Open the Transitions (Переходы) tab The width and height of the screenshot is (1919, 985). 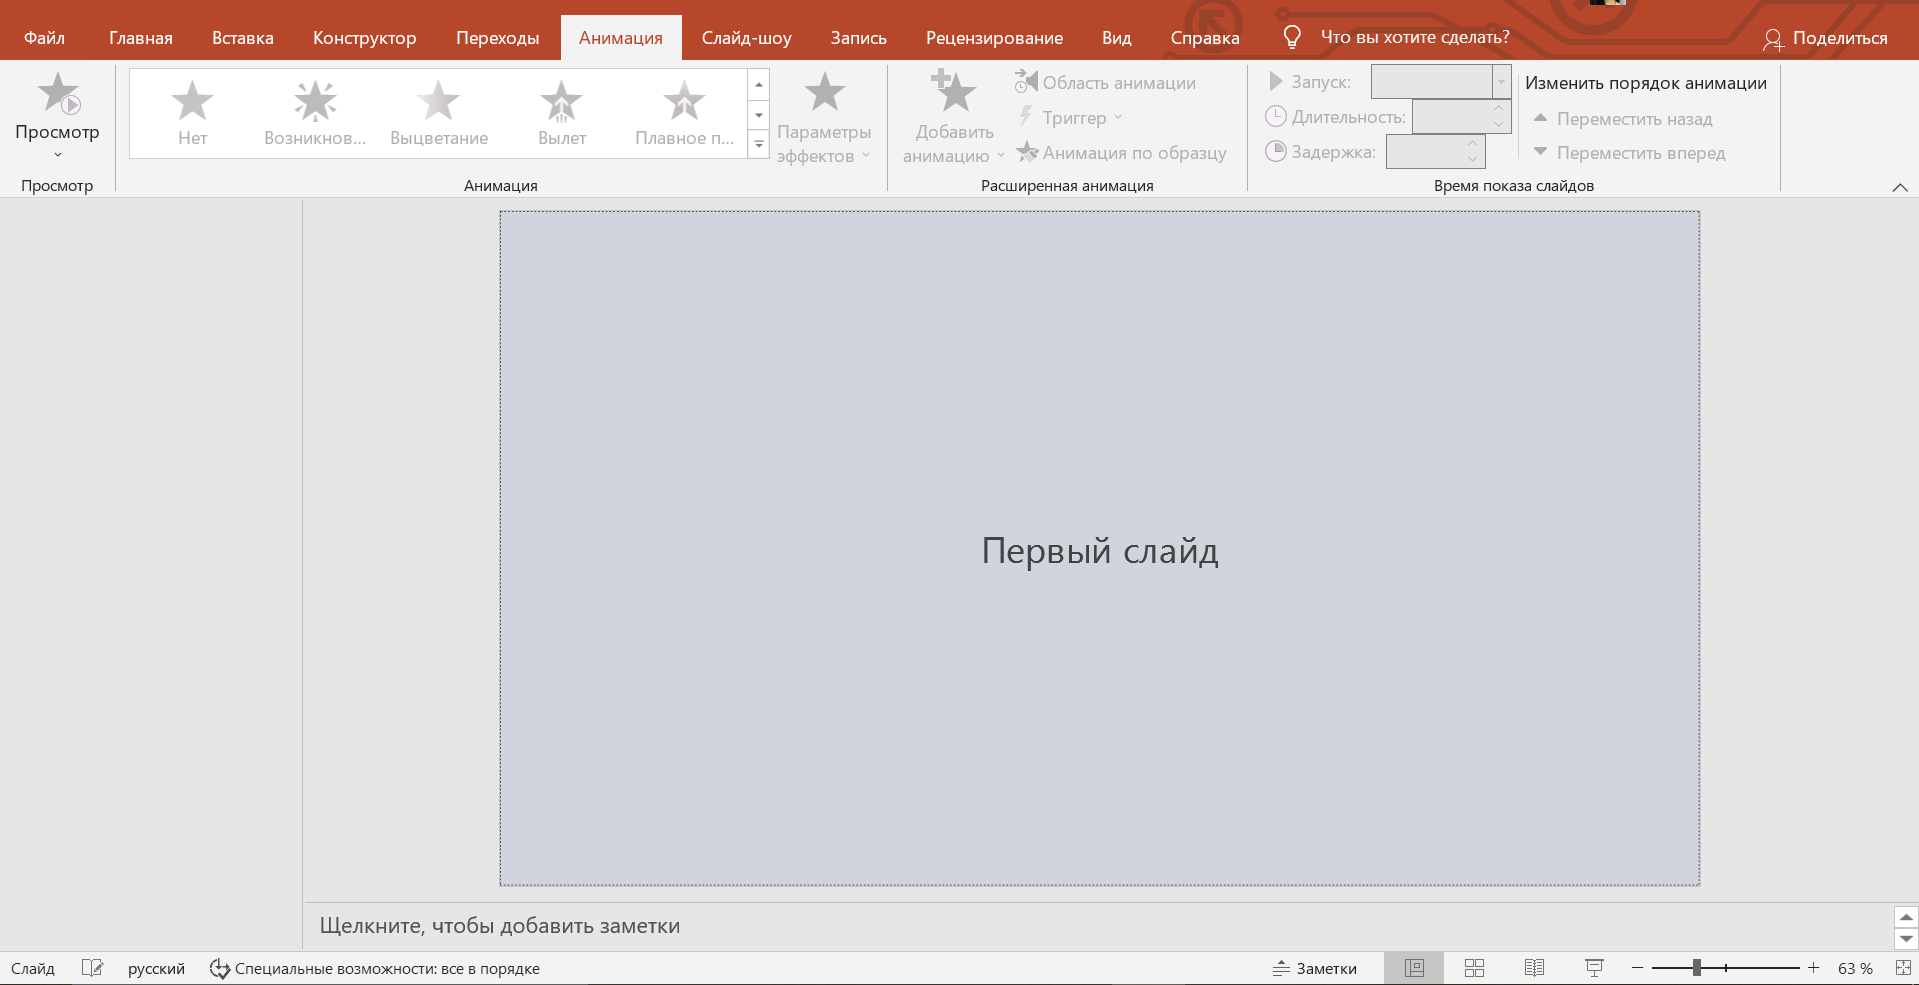[x=497, y=38]
